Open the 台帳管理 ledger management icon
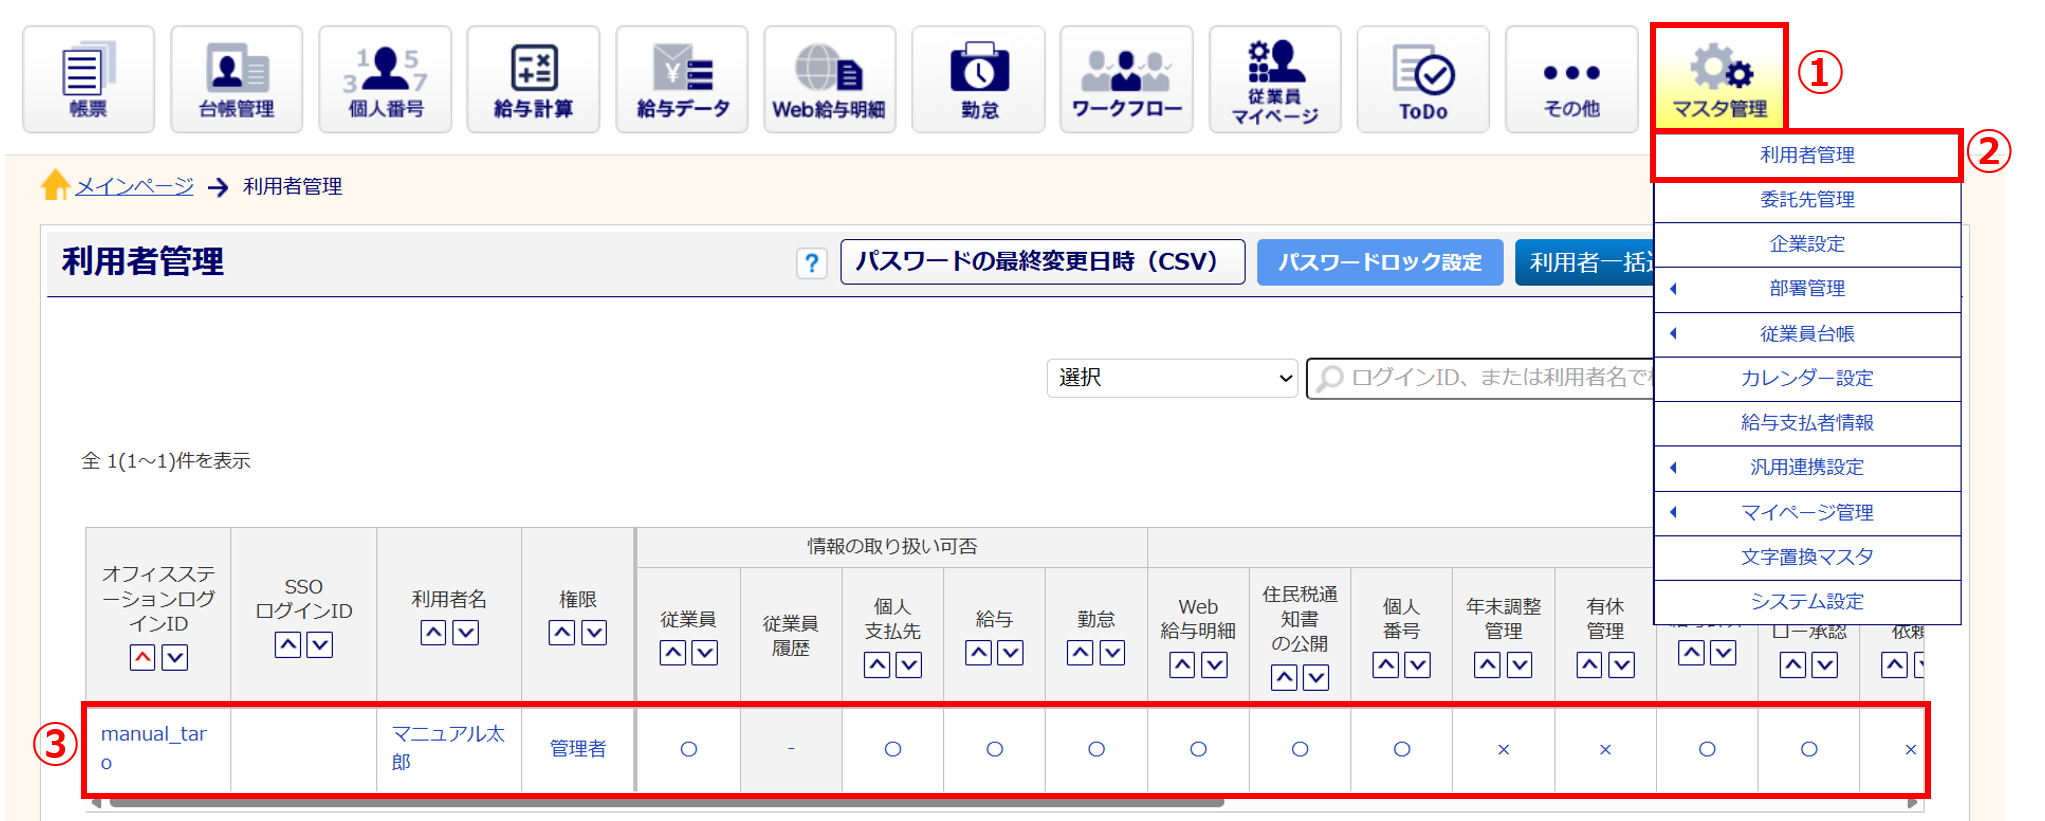This screenshot has width=2045, height=821. (x=236, y=80)
